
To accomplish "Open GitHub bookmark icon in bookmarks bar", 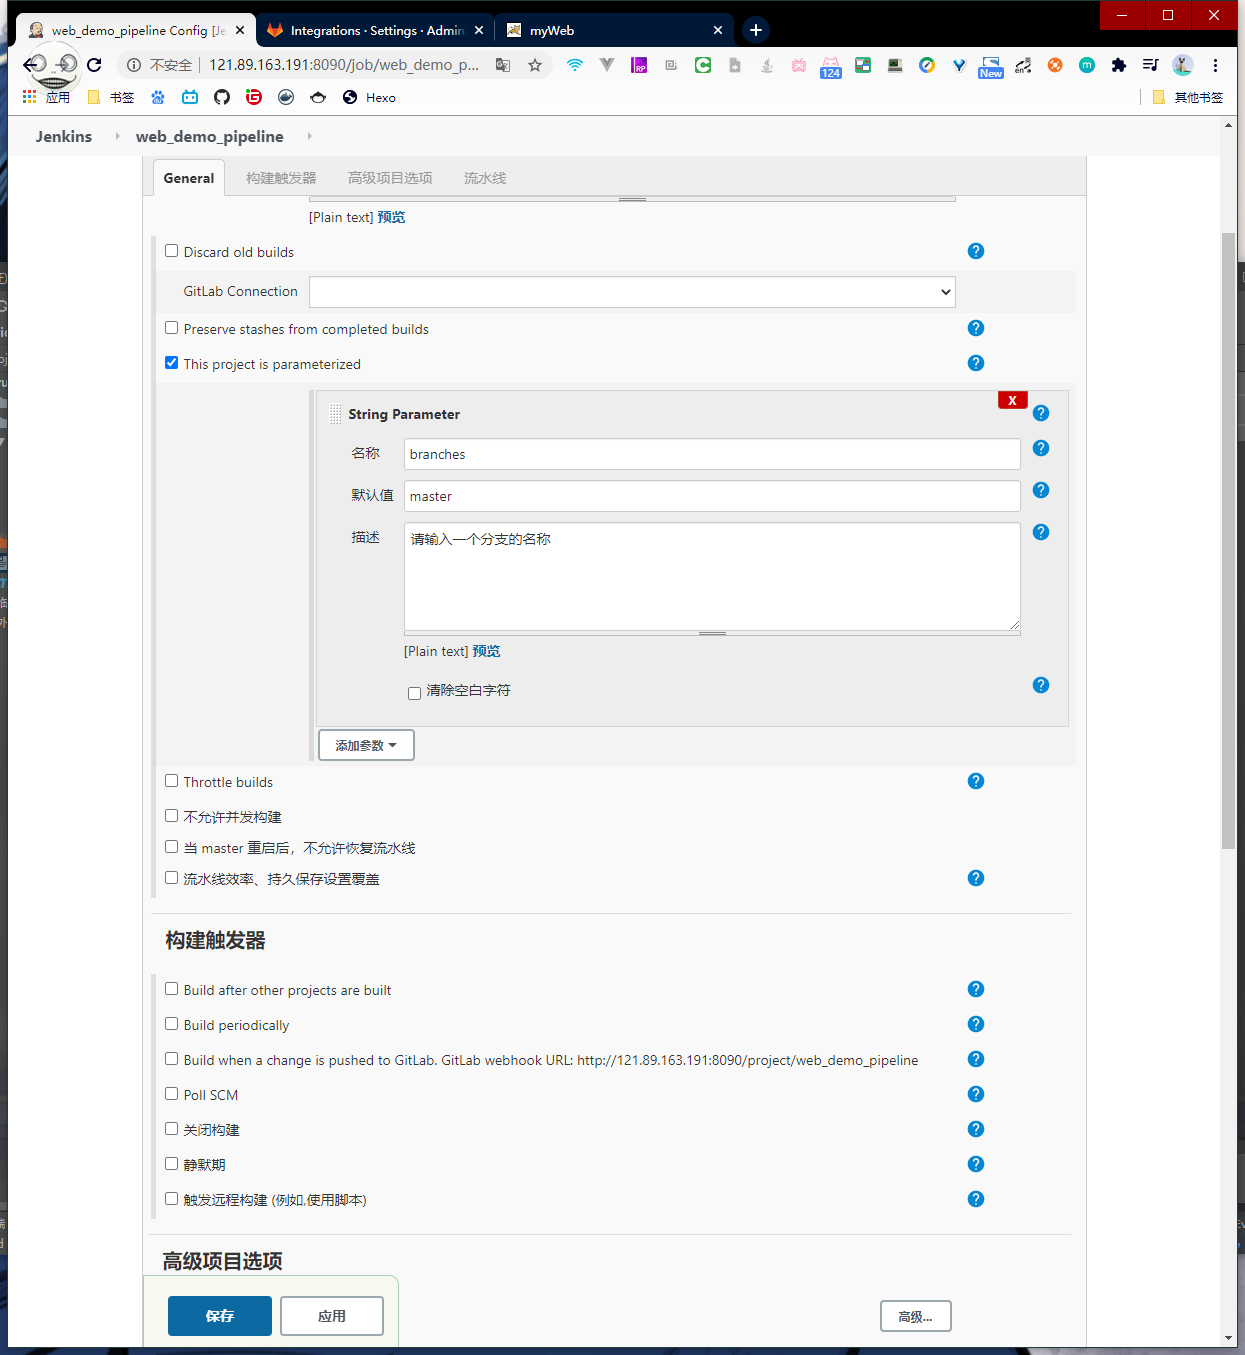I will (x=222, y=97).
